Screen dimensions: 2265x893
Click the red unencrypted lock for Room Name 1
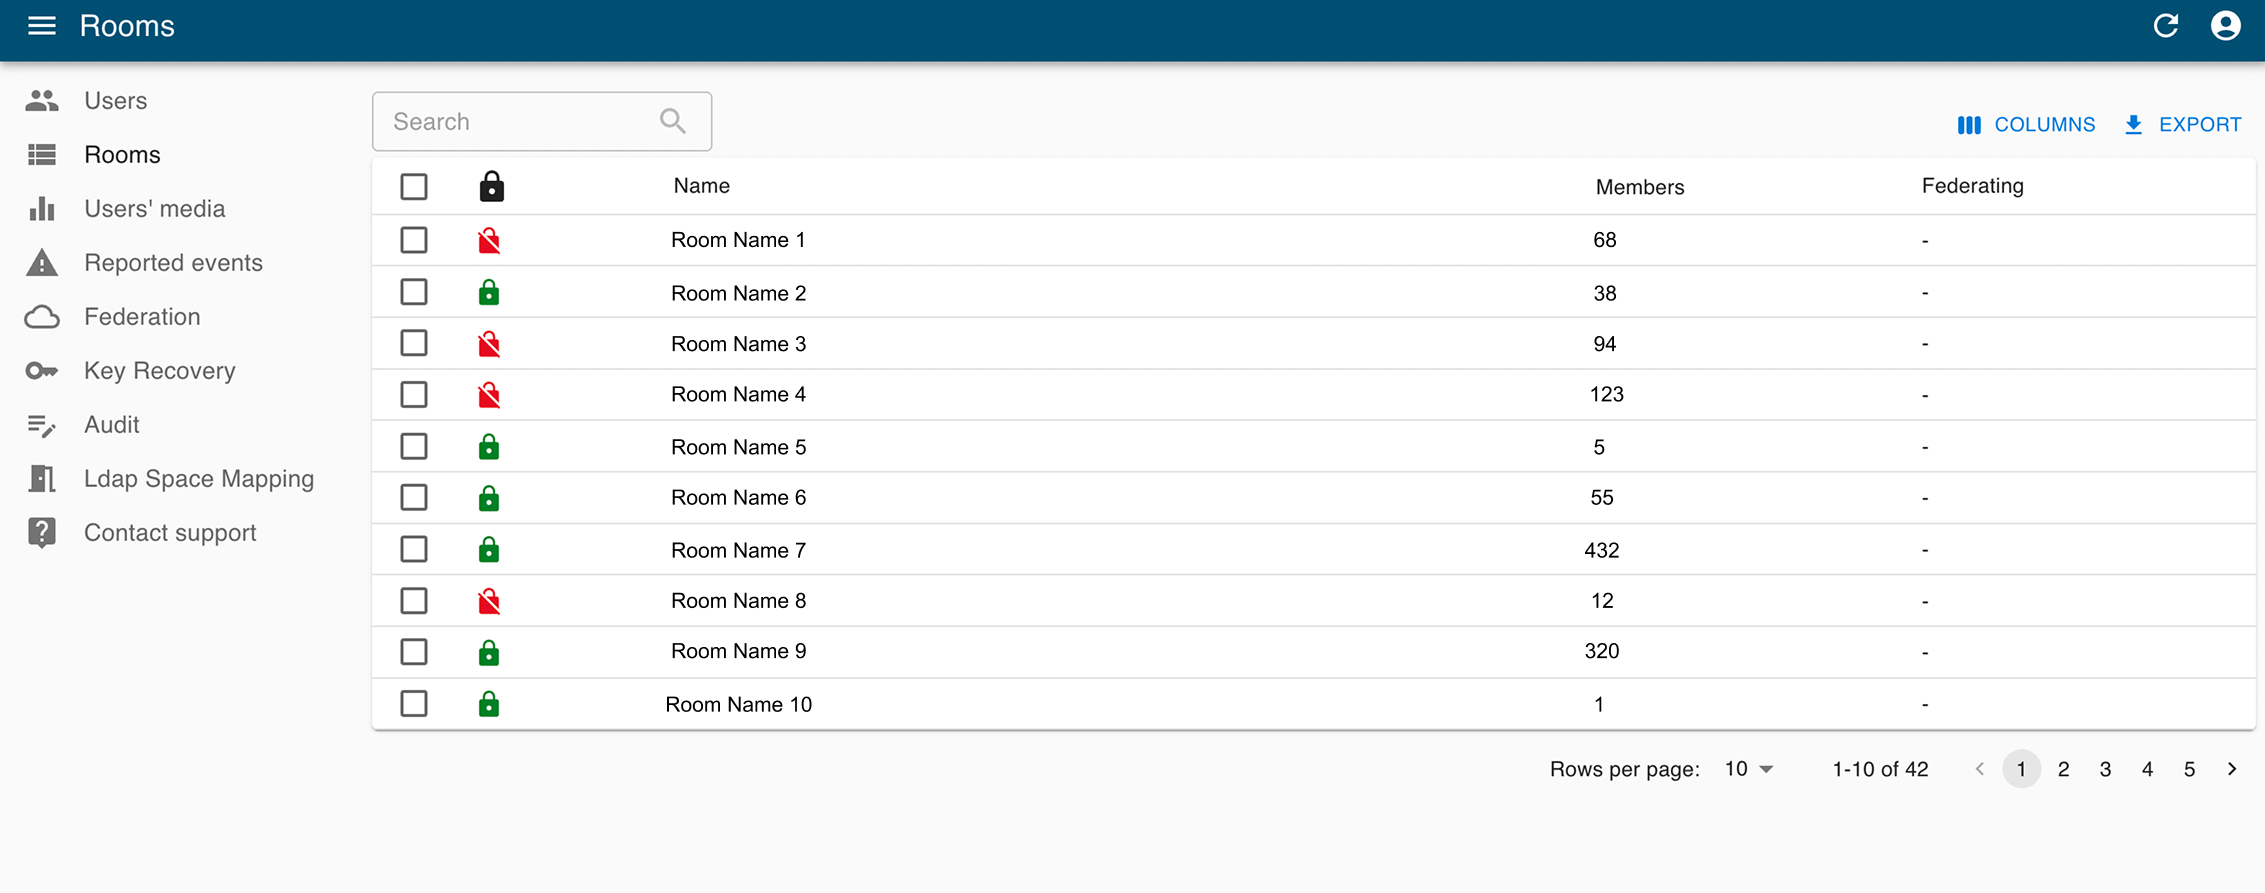tap(489, 241)
